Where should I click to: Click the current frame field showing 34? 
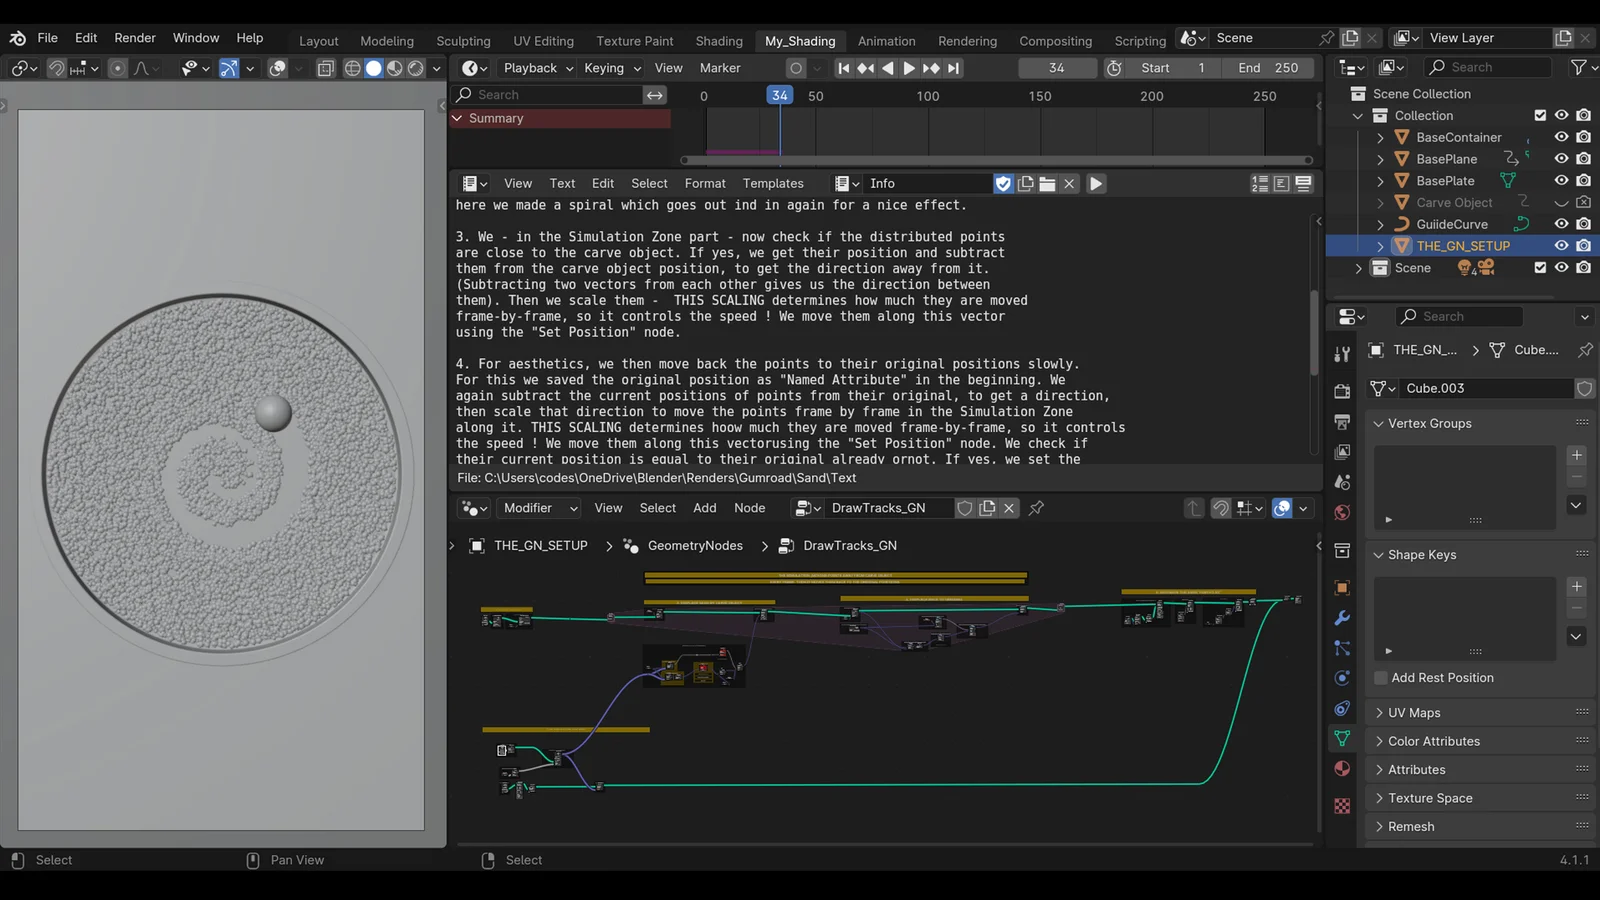coord(1057,68)
